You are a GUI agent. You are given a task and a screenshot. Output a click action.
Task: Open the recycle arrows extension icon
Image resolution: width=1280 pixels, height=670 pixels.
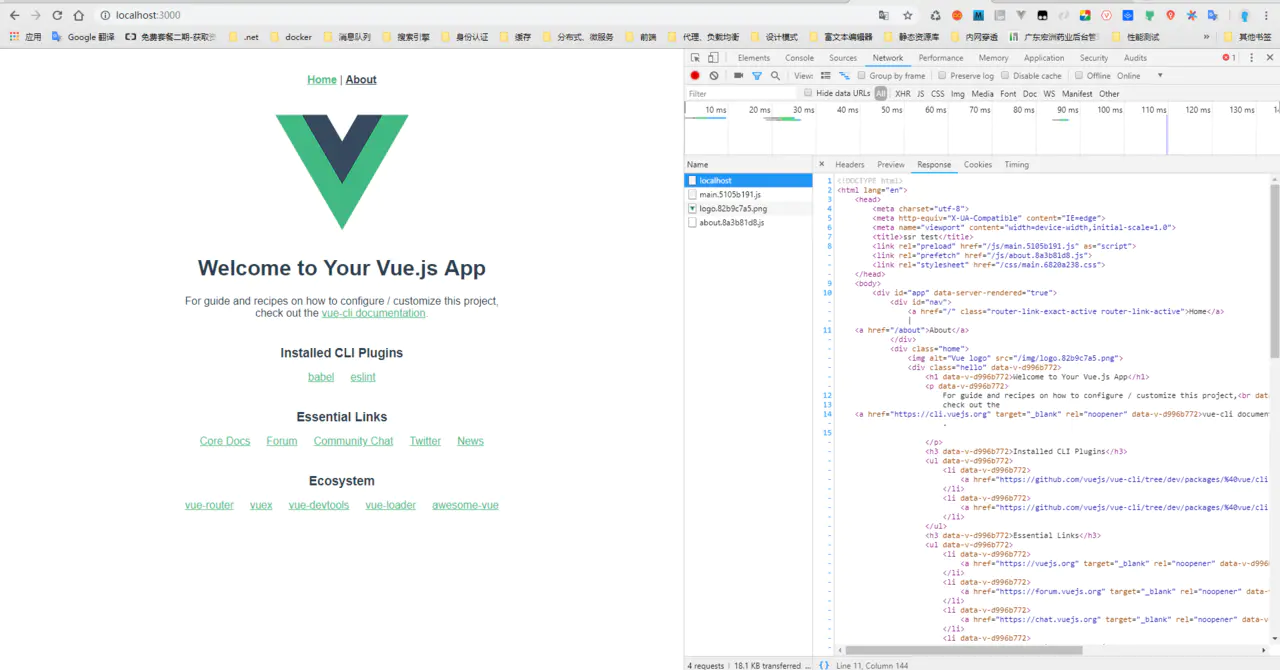coord(935,15)
